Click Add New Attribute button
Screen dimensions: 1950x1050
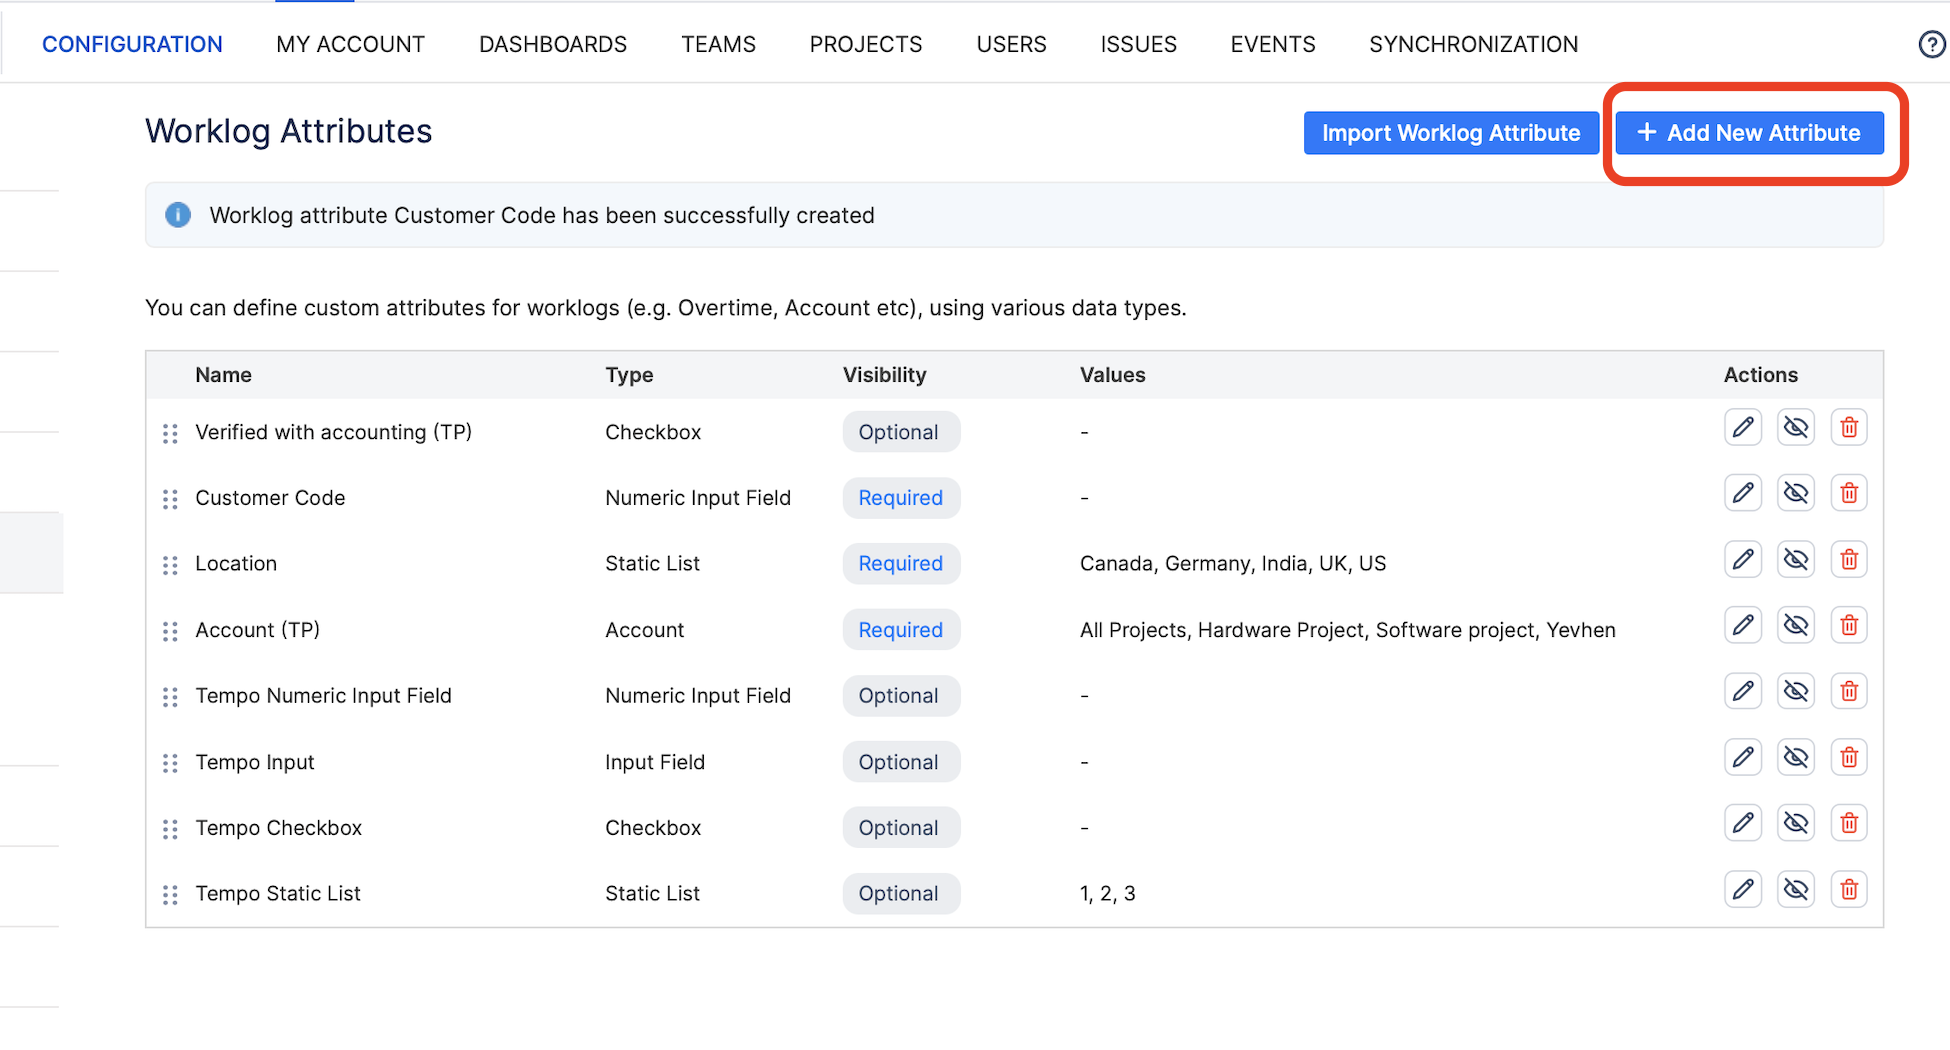(1749, 133)
